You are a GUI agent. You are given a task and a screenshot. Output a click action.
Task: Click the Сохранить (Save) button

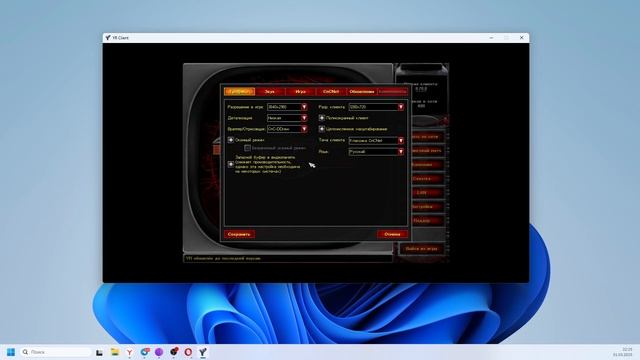239,234
